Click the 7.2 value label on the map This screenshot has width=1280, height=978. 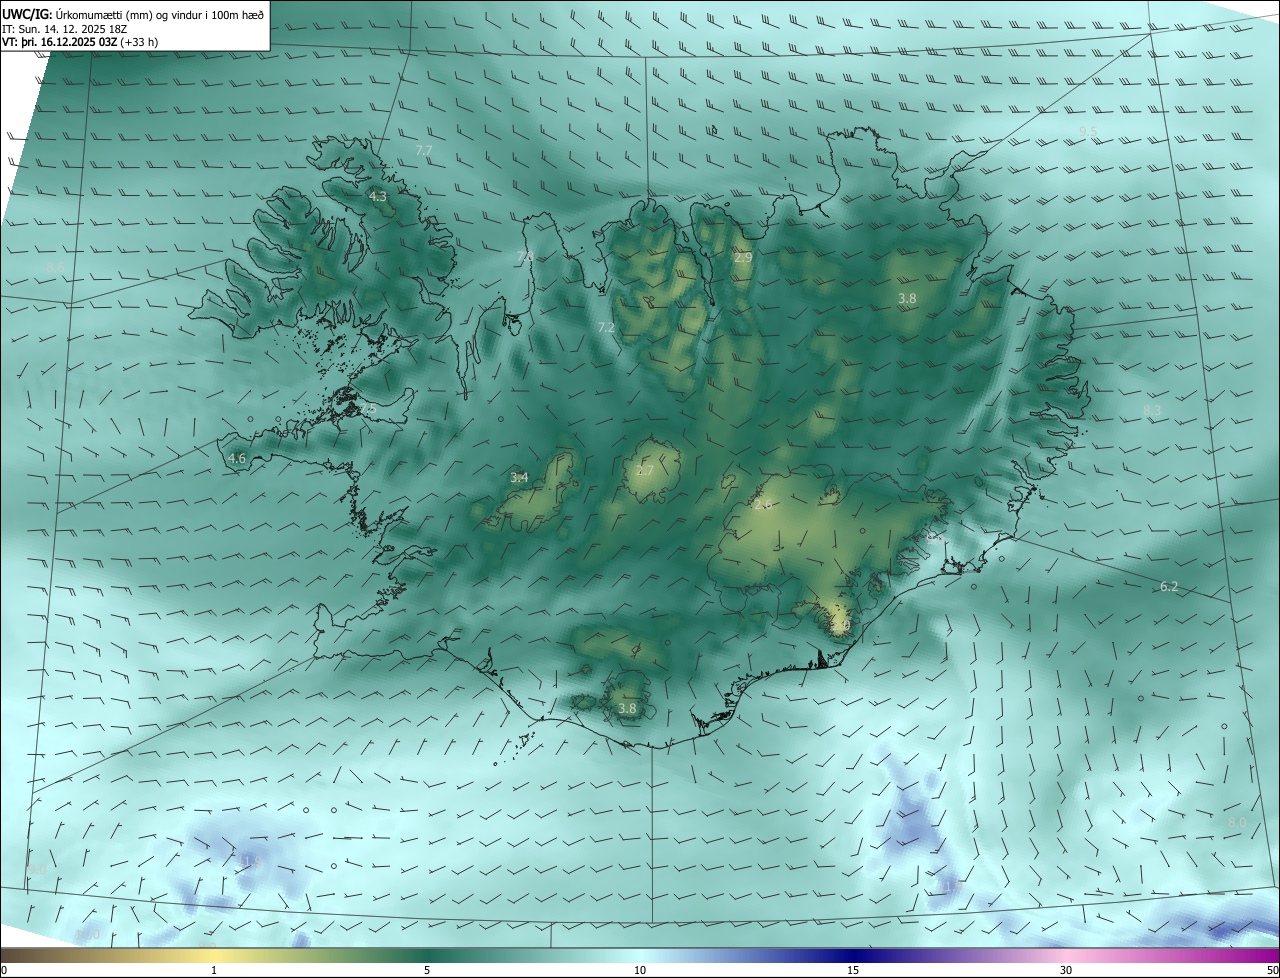pyautogui.click(x=606, y=328)
